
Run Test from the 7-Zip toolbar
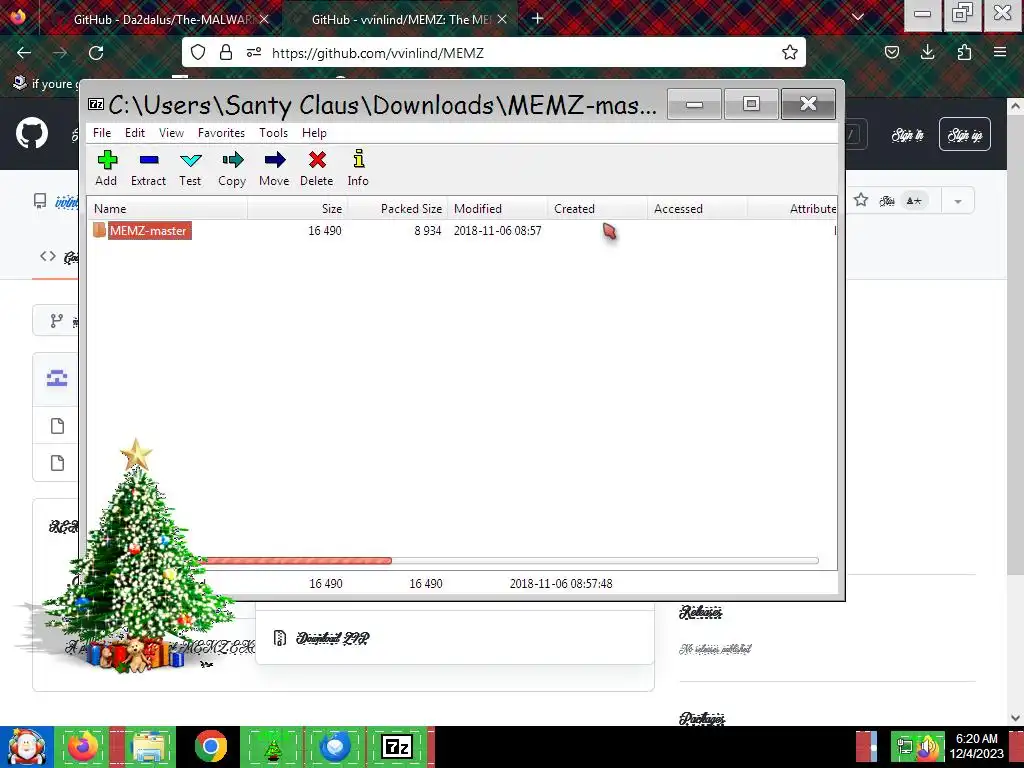pyautogui.click(x=190, y=168)
